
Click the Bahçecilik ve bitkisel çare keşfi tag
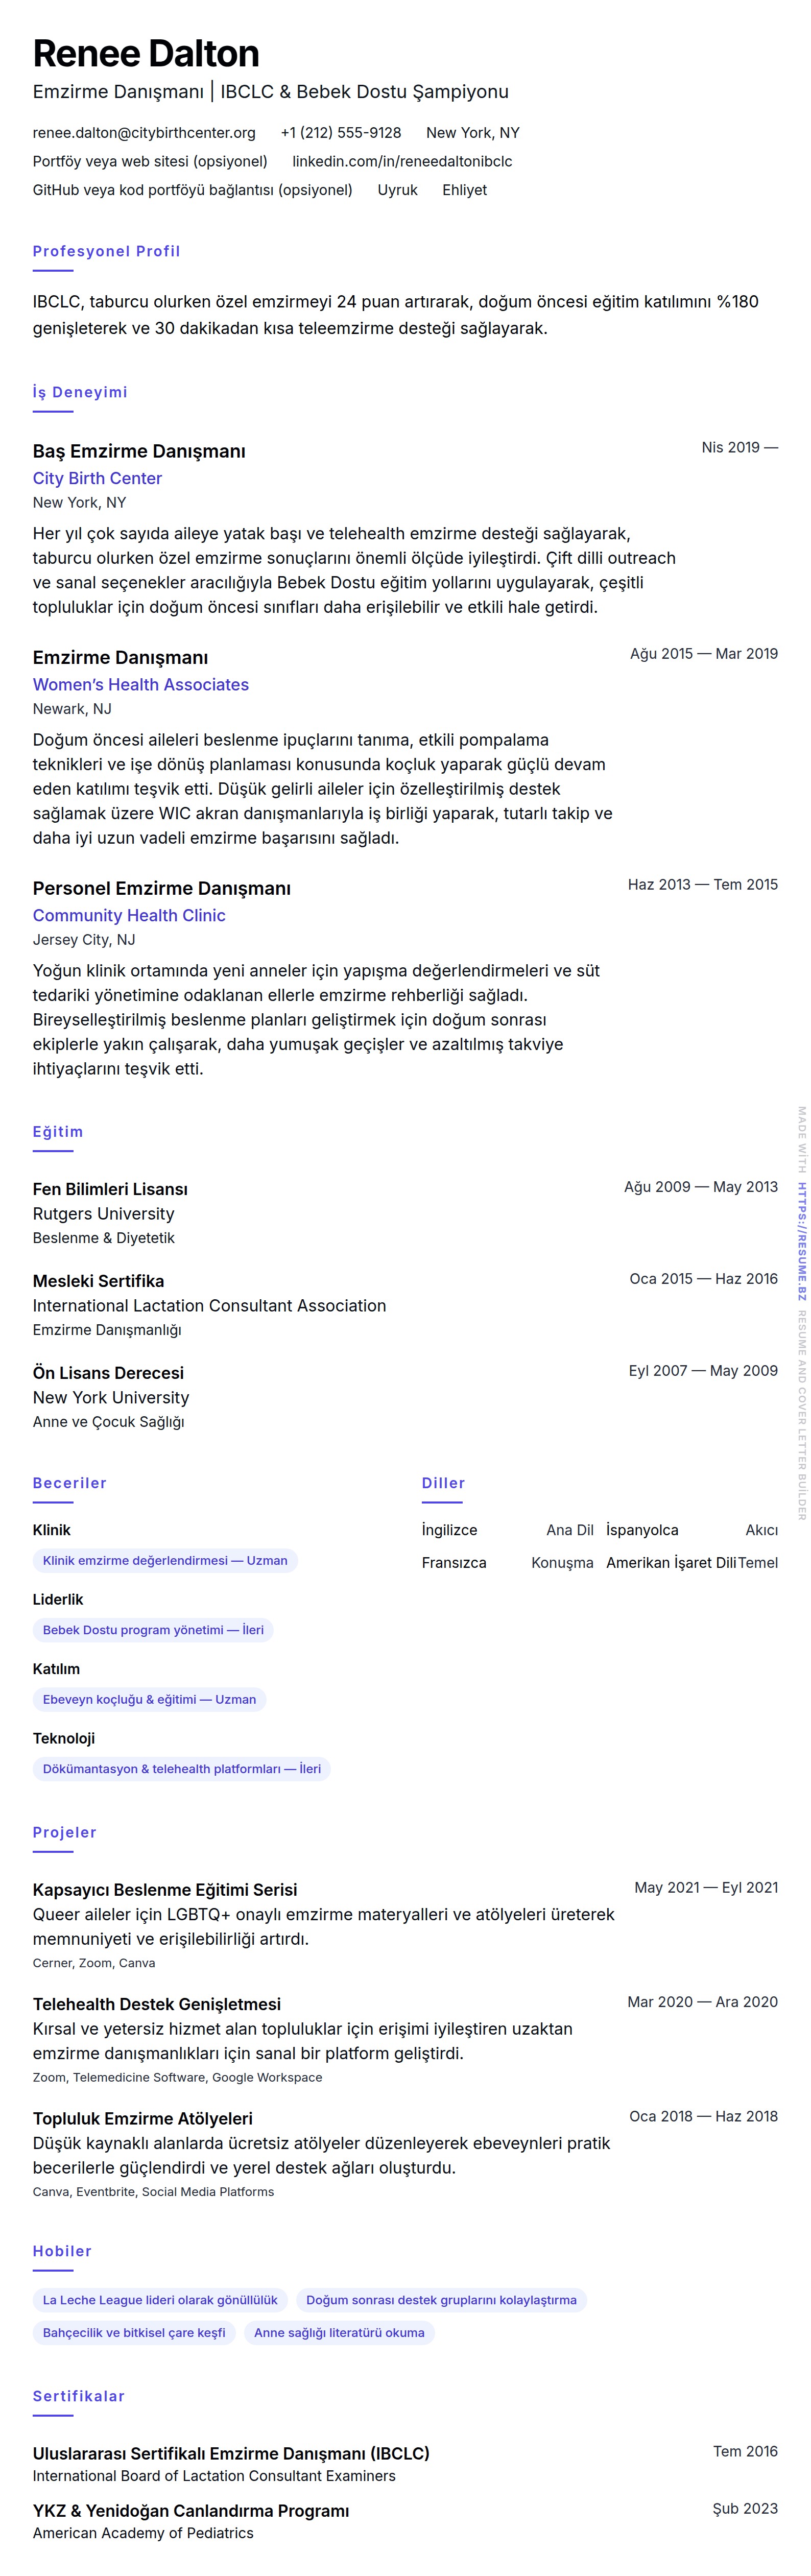(x=134, y=2334)
